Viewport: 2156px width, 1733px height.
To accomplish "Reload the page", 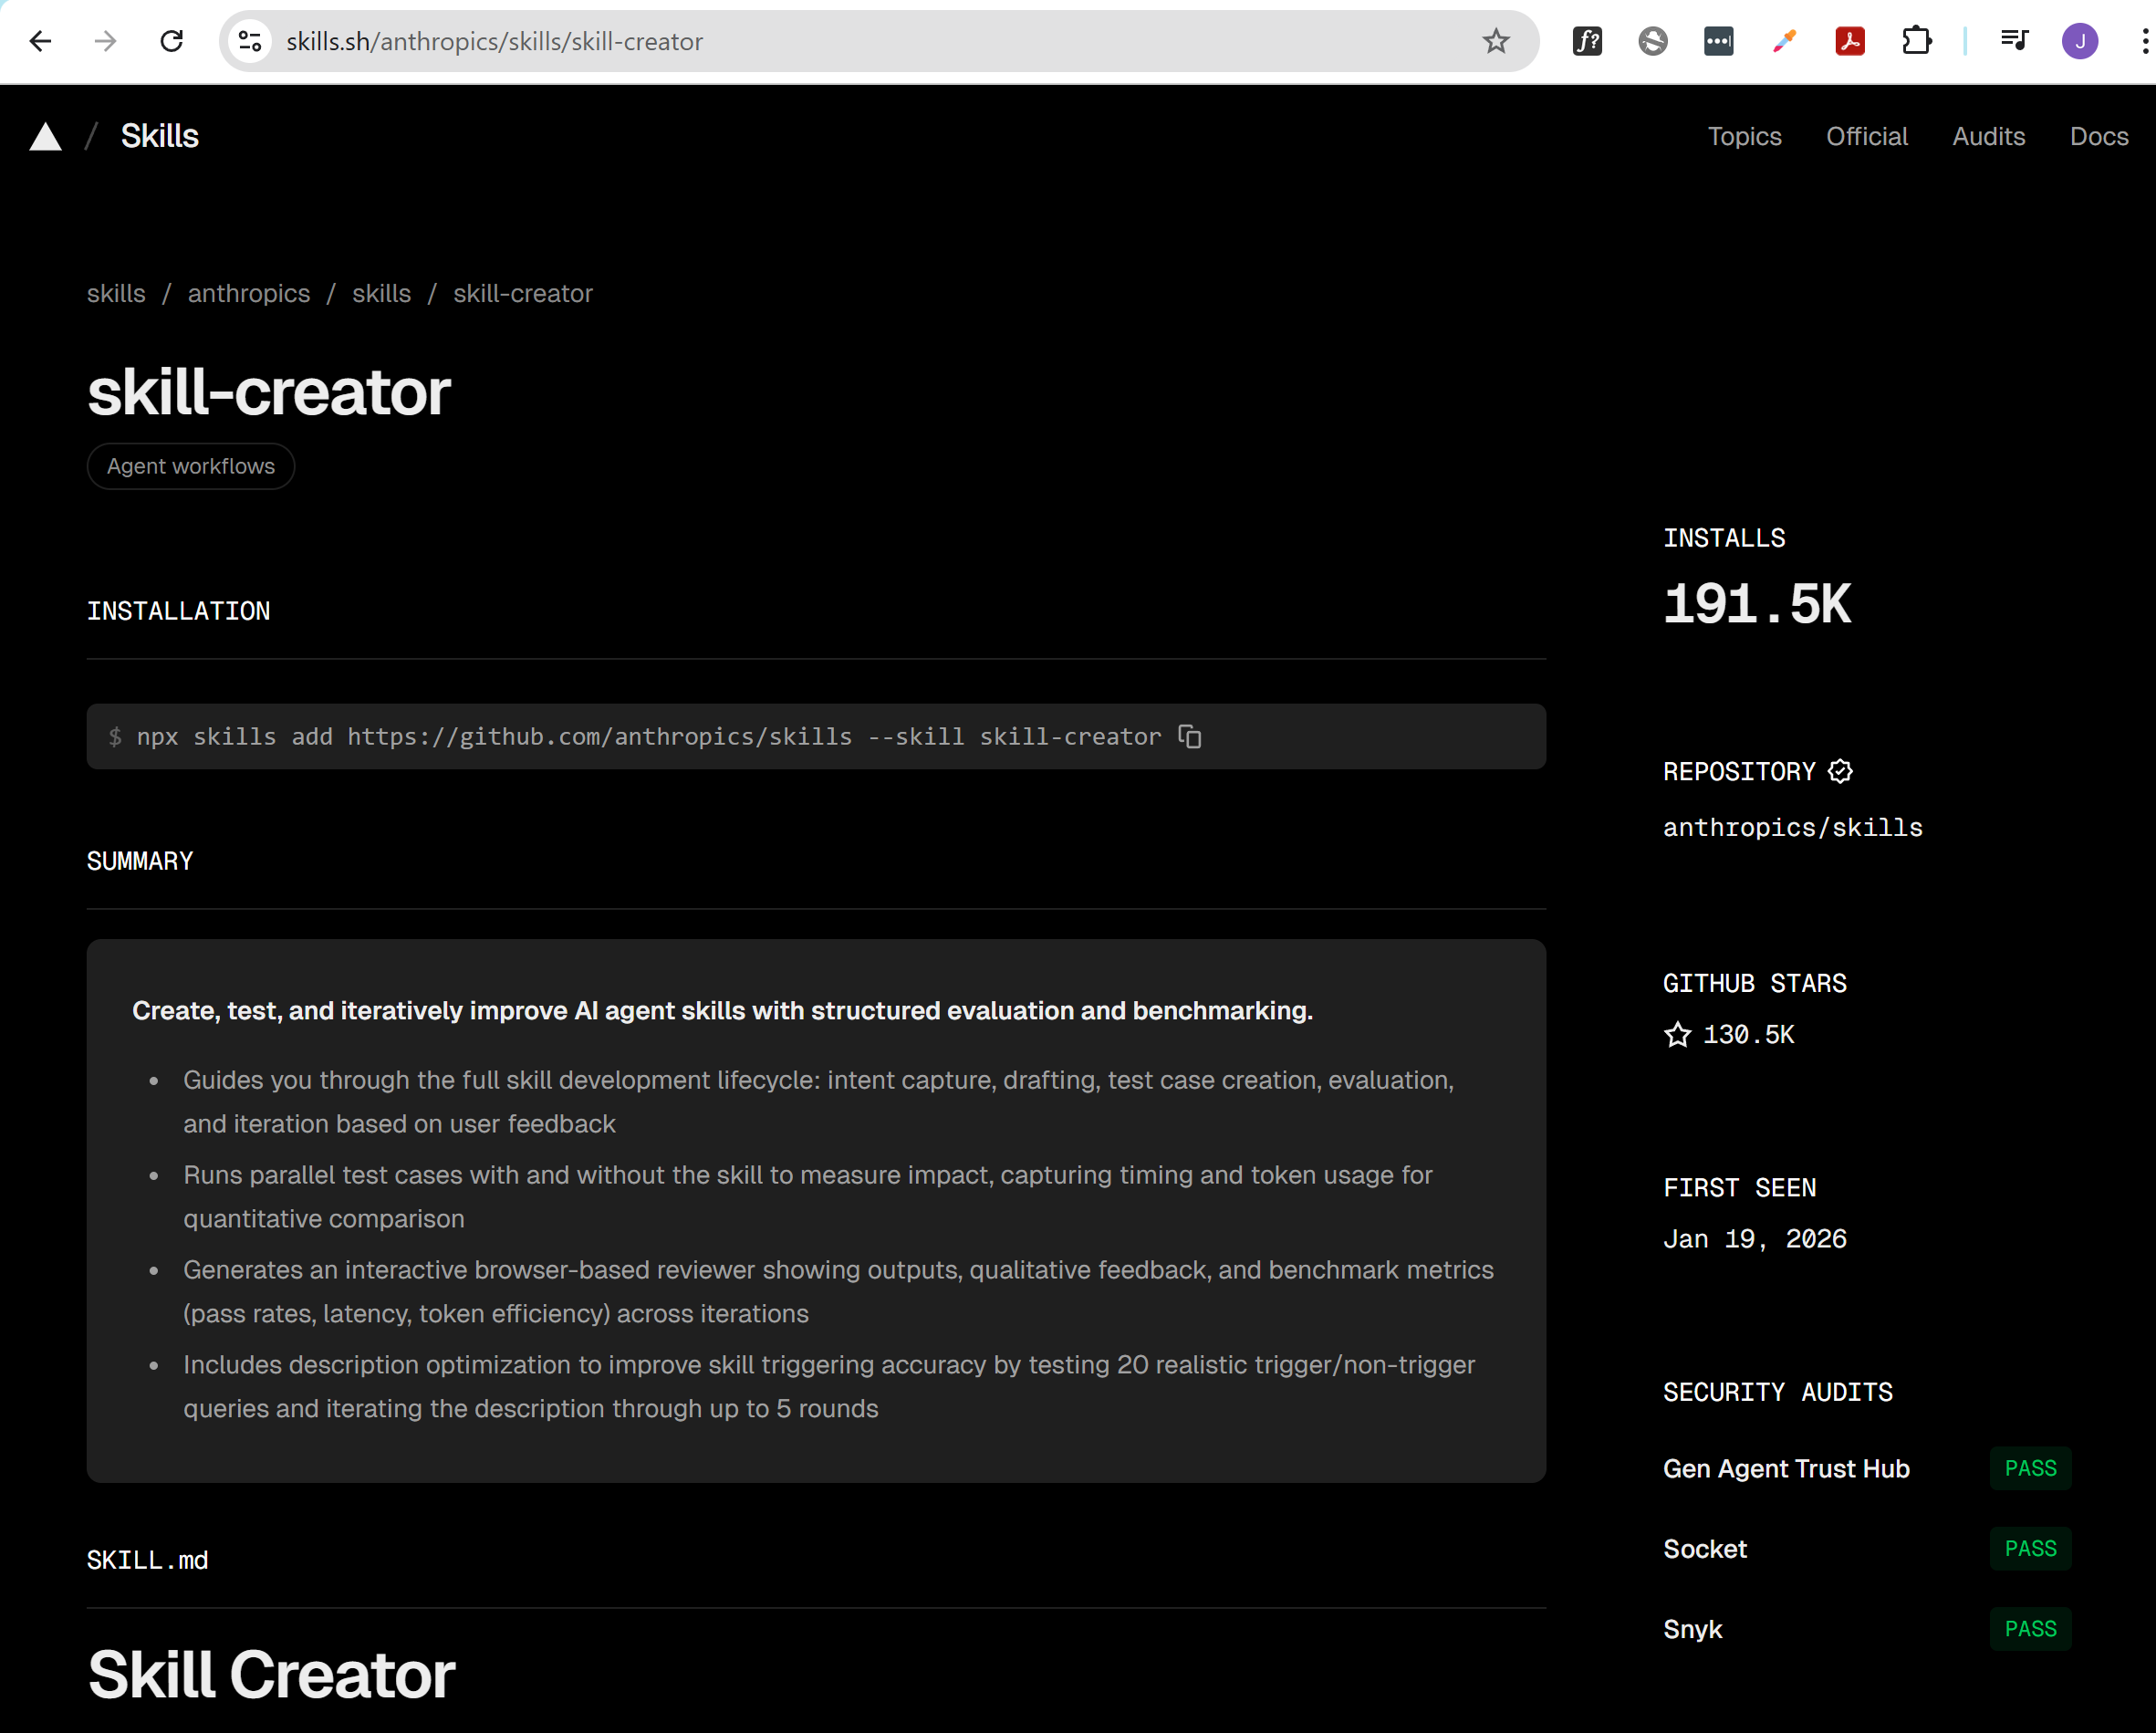I will point(172,41).
